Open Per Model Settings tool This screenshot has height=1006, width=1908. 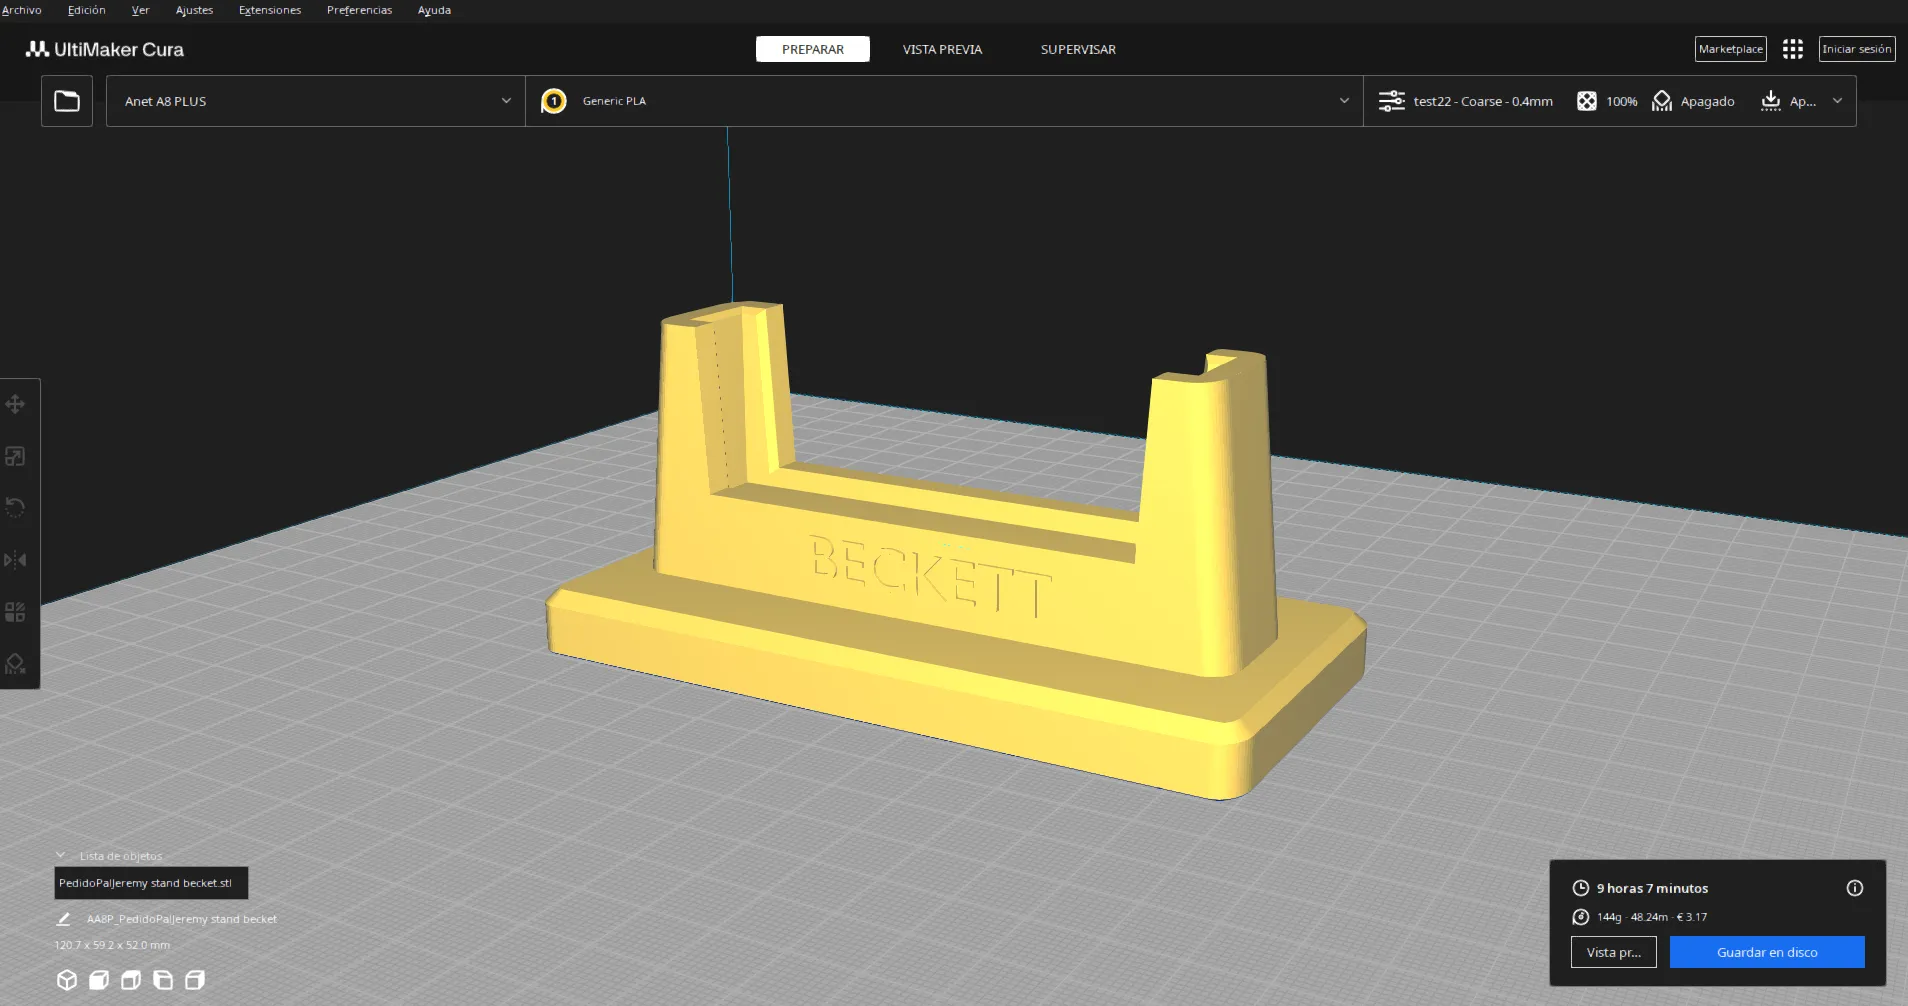[x=15, y=612]
